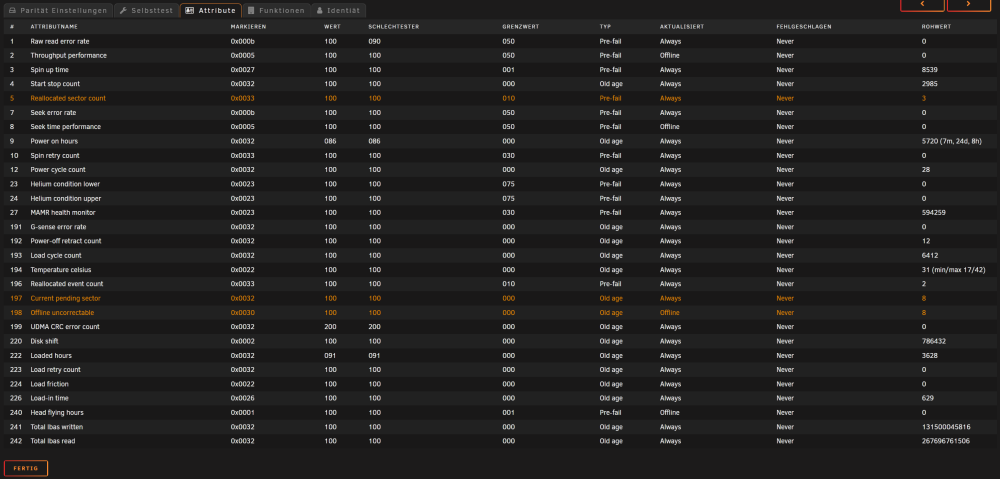The width and height of the screenshot is (1000, 479).
Task: Select the Attribute tab
Action: point(211,10)
